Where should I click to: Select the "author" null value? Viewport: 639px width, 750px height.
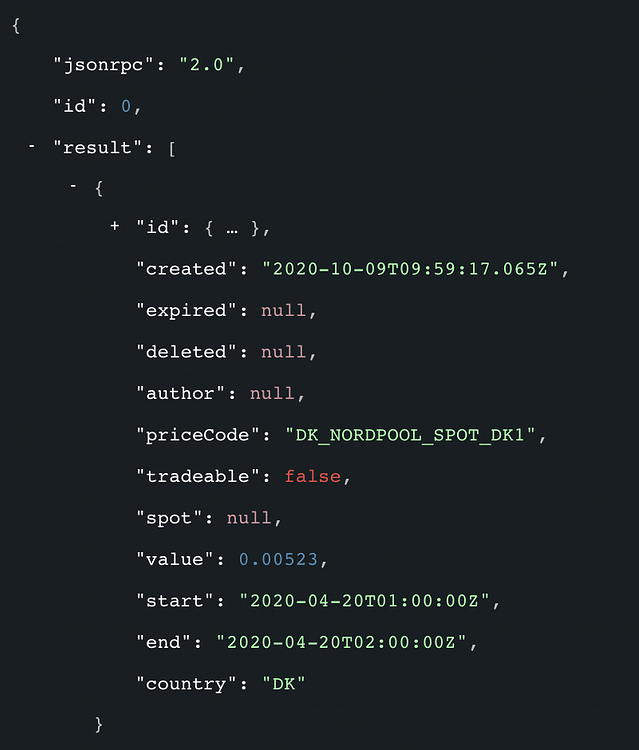(x=272, y=394)
